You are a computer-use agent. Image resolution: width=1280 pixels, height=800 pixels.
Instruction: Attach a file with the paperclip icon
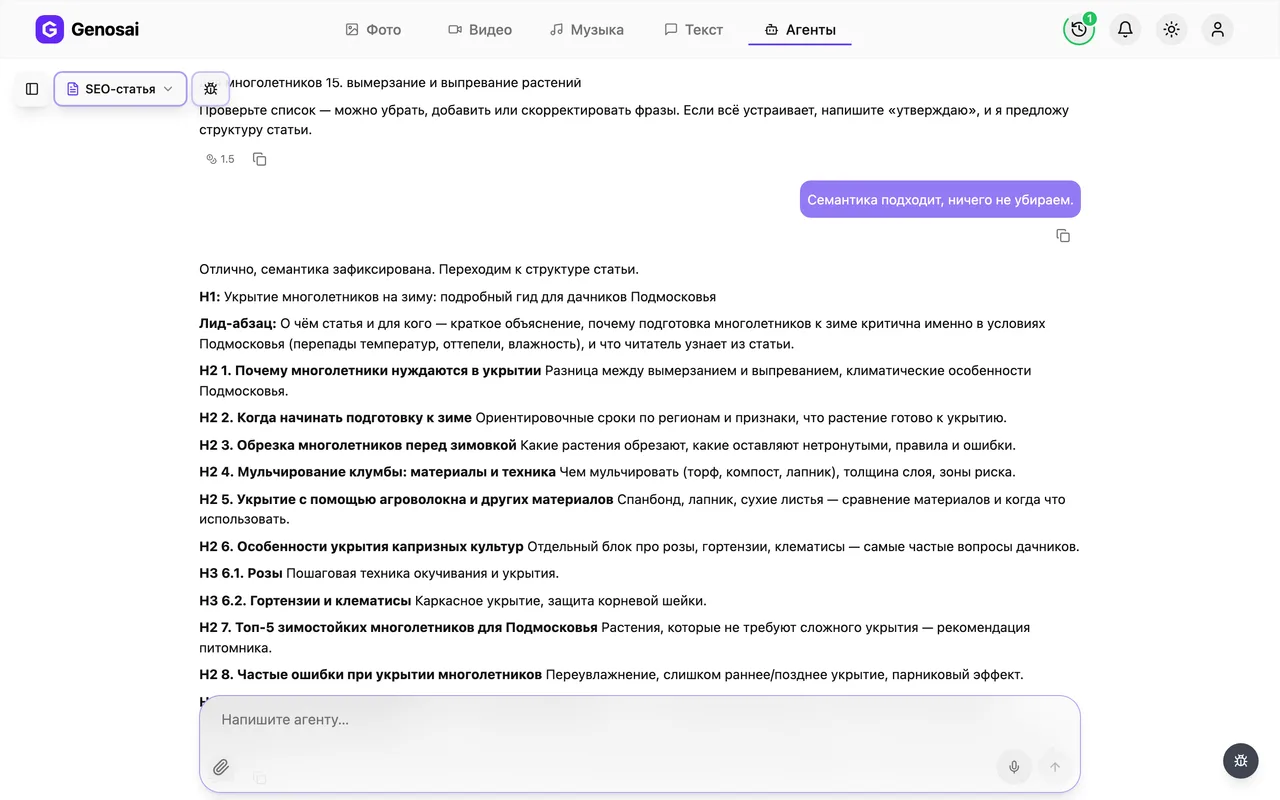pos(221,767)
